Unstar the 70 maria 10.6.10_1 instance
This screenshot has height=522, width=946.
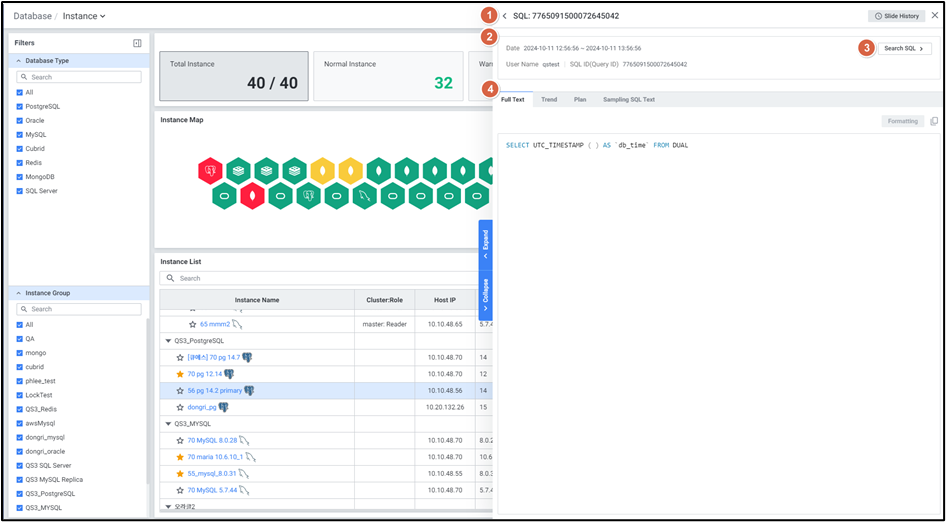click(180, 457)
